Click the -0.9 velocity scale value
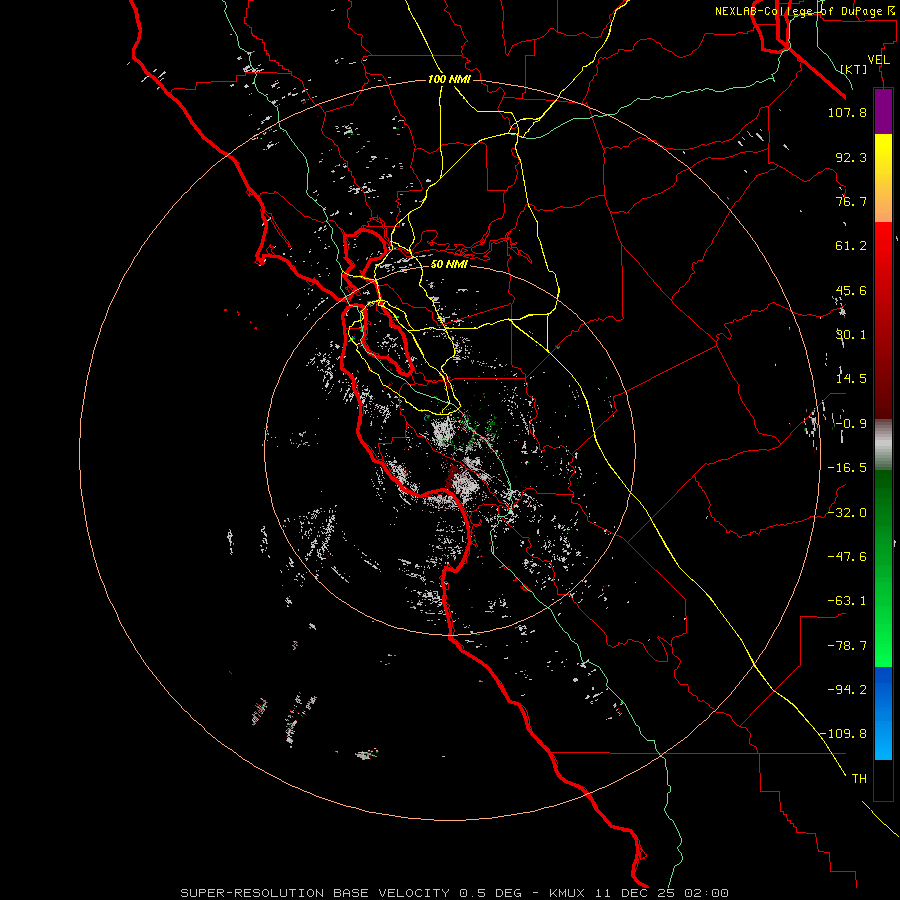The height and width of the screenshot is (900, 900). pyautogui.click(x=851, y=424)
